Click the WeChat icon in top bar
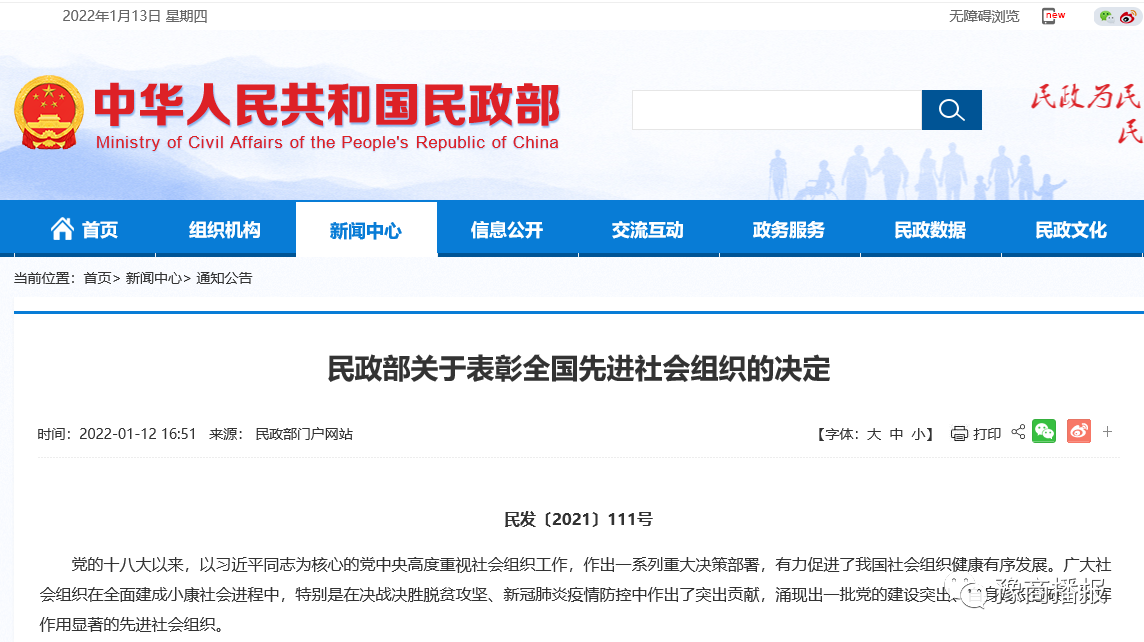1144x642 pixels. point(1106,16)
